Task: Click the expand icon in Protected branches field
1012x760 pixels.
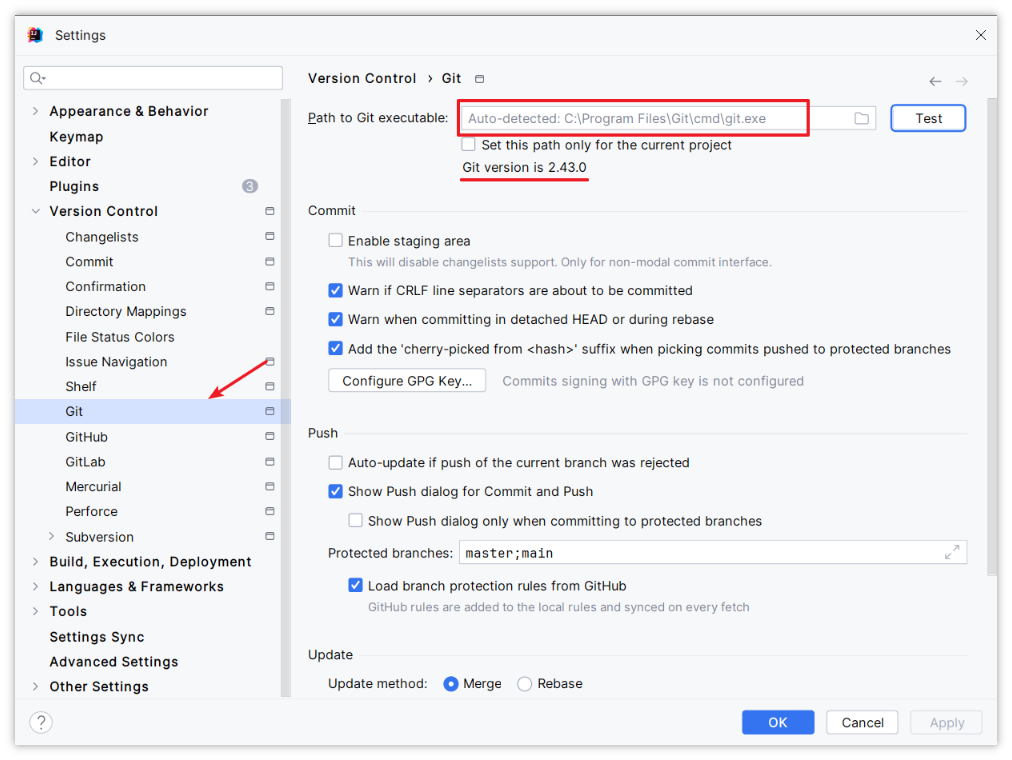Action: (952, 552)
